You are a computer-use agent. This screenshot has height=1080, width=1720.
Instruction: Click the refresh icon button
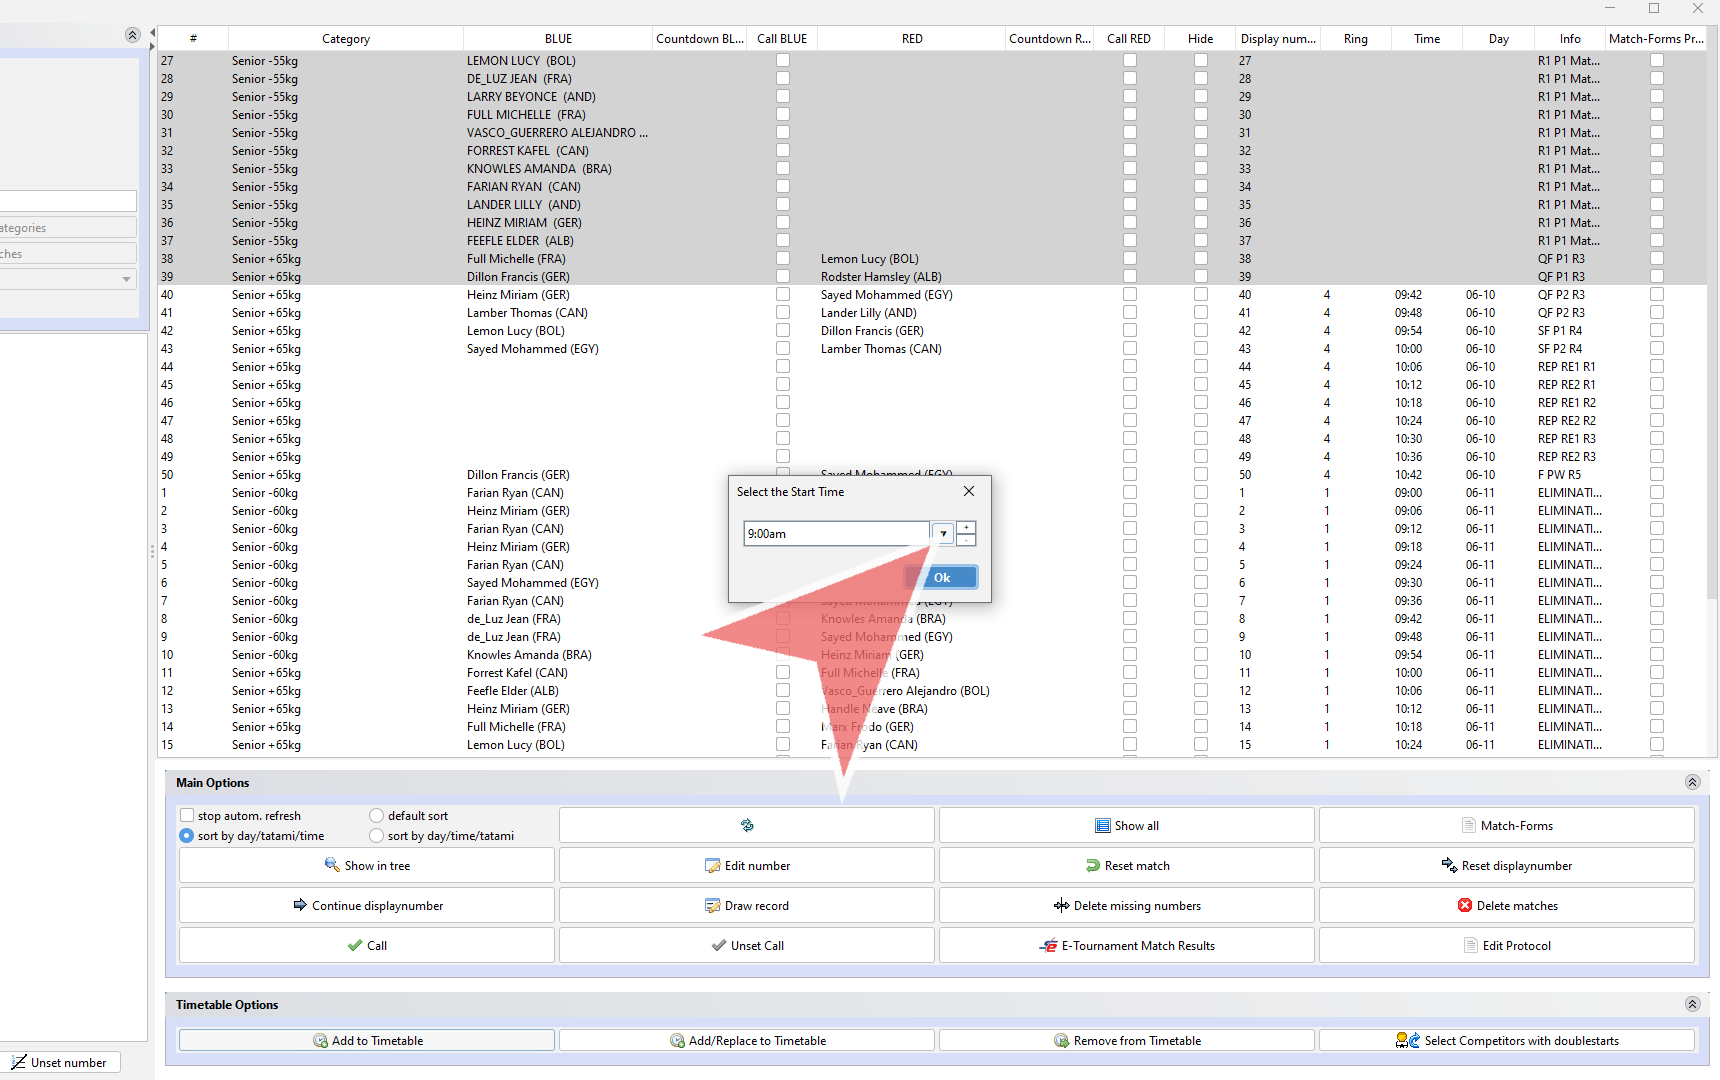[x=746, y=825]
